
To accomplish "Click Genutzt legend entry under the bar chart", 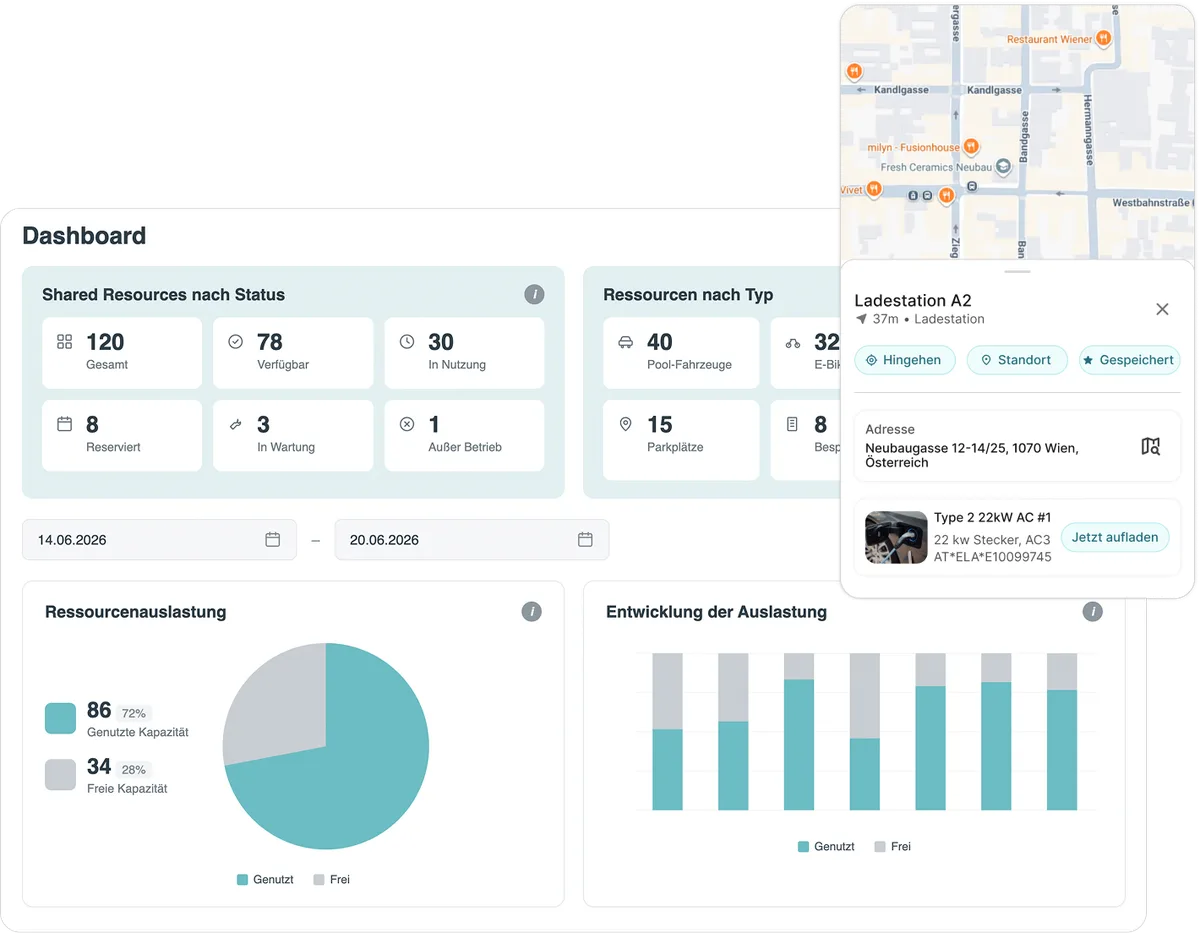I will click(x=826, y=846).
